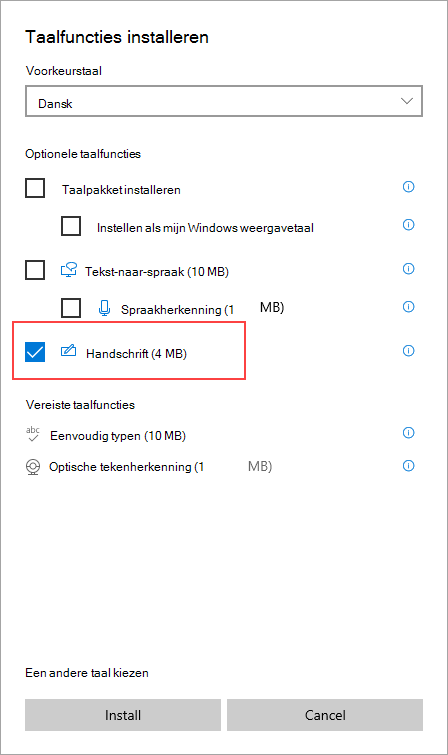Image resolution: width=448 pixels, height=755 pixels.
Task: Click the Install button
Action: coord(123,715)
